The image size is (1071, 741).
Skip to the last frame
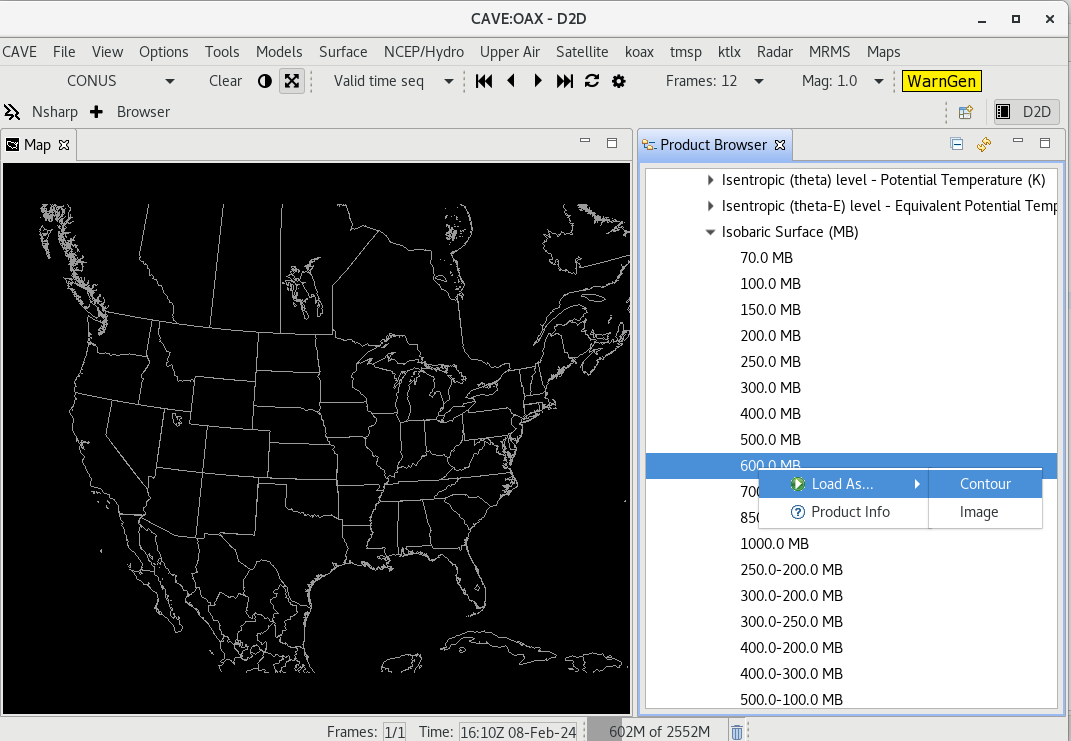[x=565, y=81]
